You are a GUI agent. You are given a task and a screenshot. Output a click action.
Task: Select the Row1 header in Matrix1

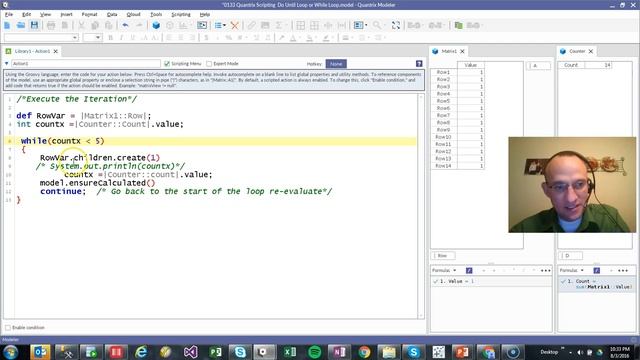[x=444, y=72]
